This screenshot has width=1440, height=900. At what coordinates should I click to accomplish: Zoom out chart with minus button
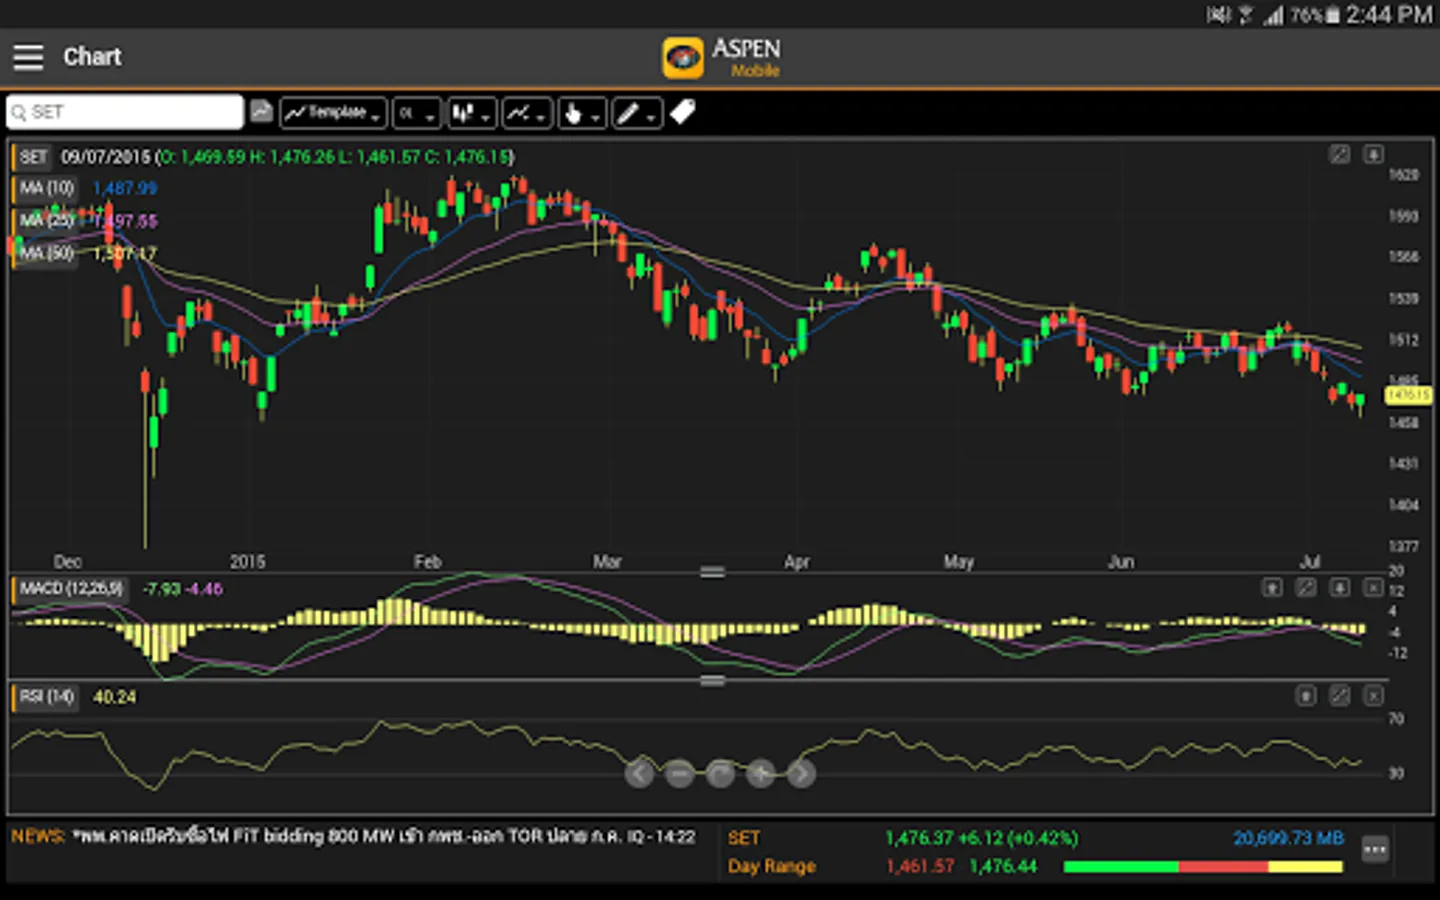coord(680,773)
